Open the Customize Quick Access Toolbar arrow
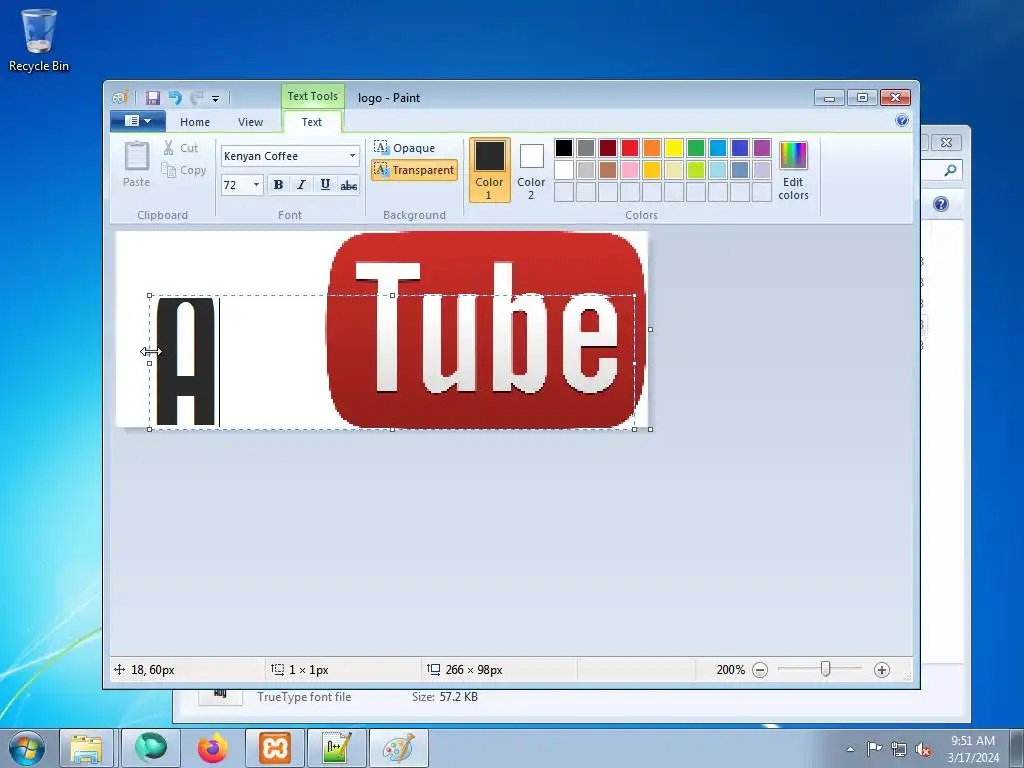The width and height of the screenshot is (1024, 768). (x=216, y=99)
